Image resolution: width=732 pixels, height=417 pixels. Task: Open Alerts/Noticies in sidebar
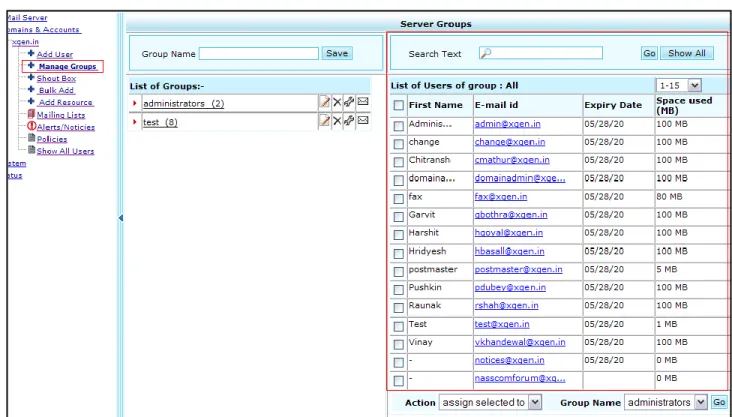(66, 127)
